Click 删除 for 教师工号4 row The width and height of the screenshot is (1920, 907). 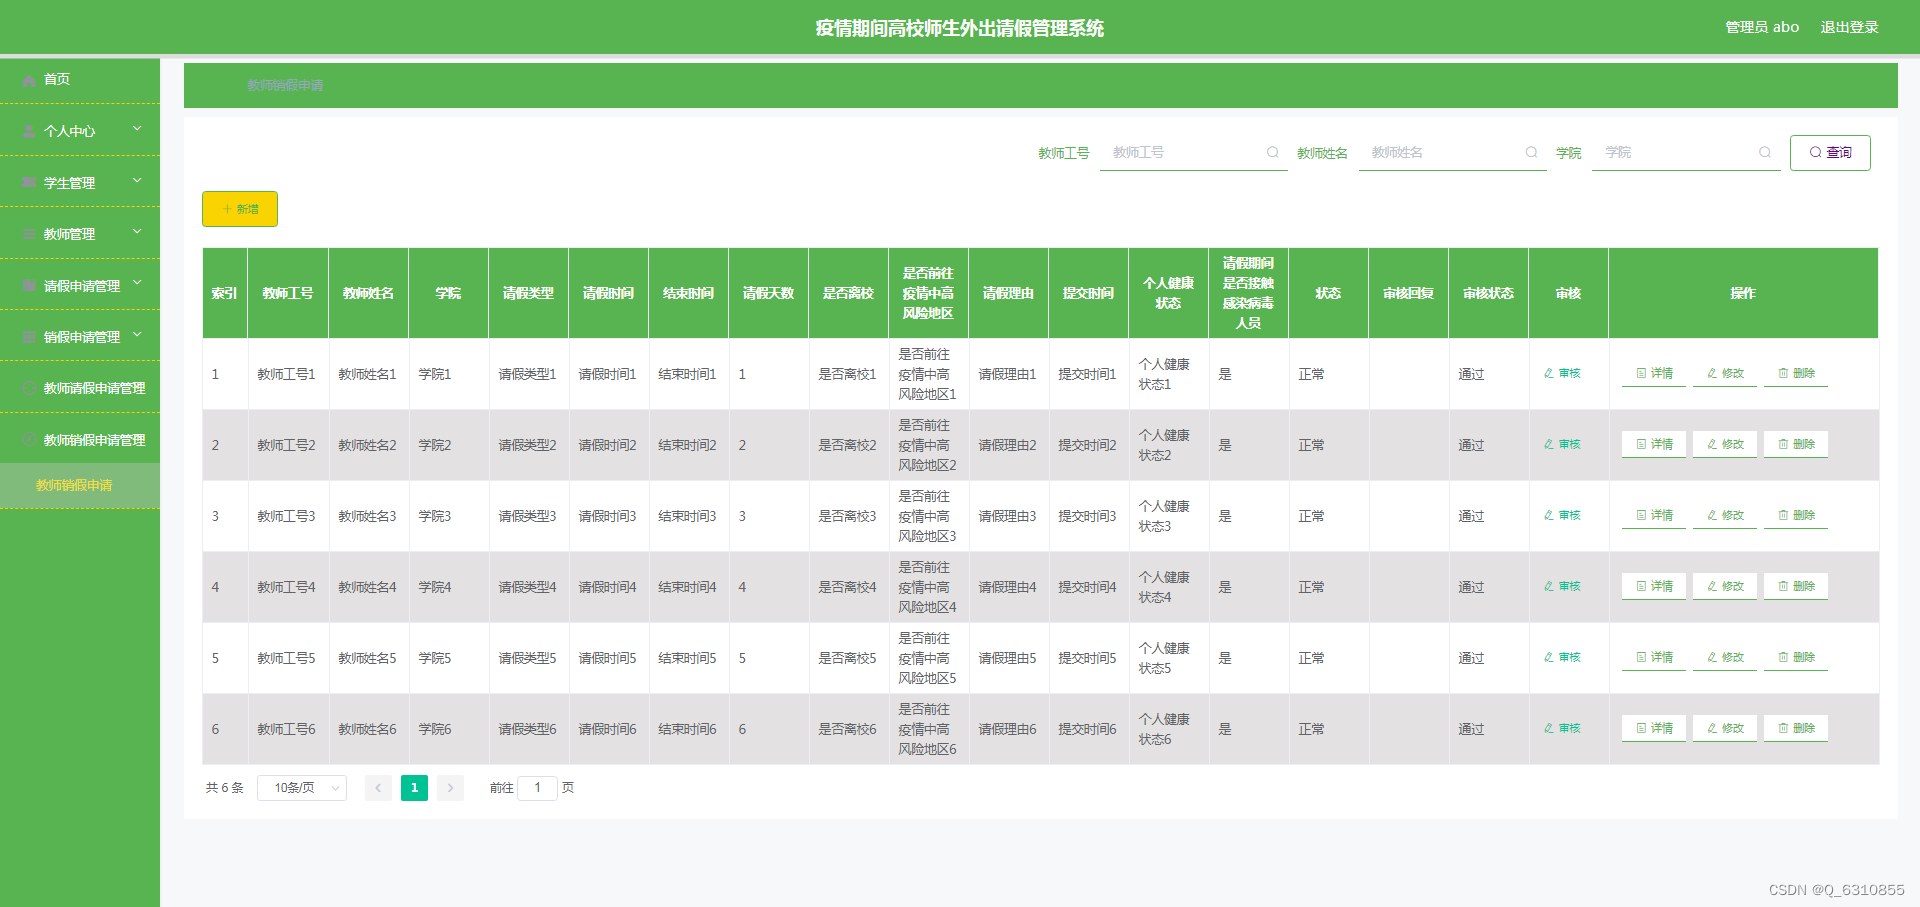pyautogui.click(x=1796, y=586)
